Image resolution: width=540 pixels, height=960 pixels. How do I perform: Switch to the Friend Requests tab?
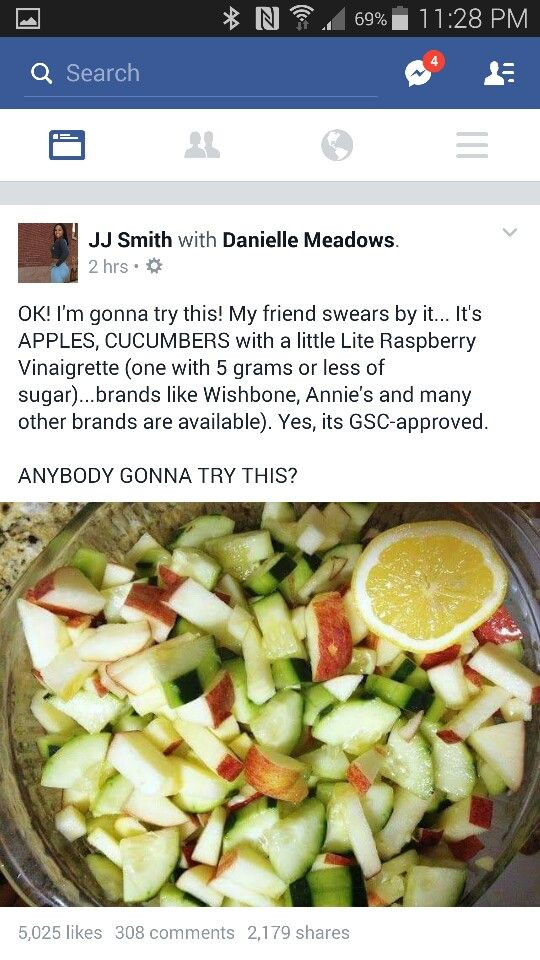tap(202, 145)
